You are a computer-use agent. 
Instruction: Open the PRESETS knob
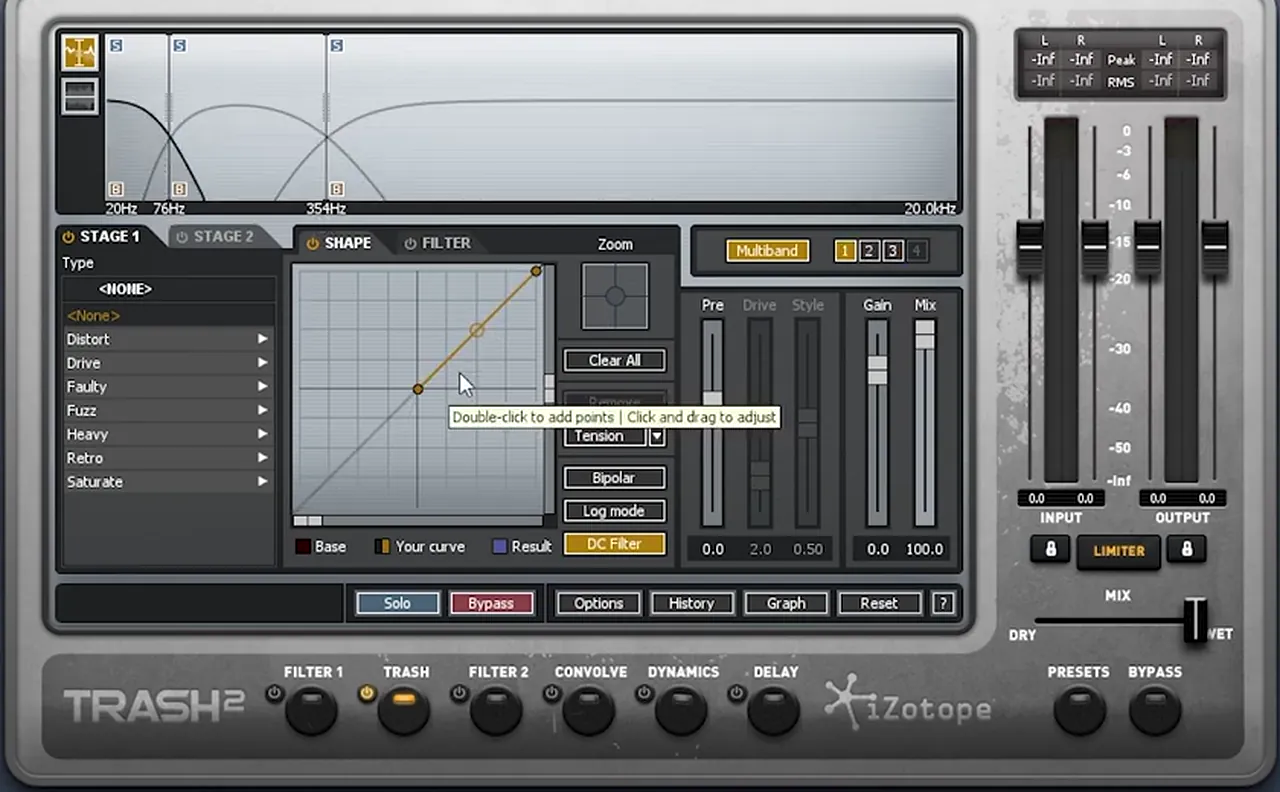(x=1079, y=710)
